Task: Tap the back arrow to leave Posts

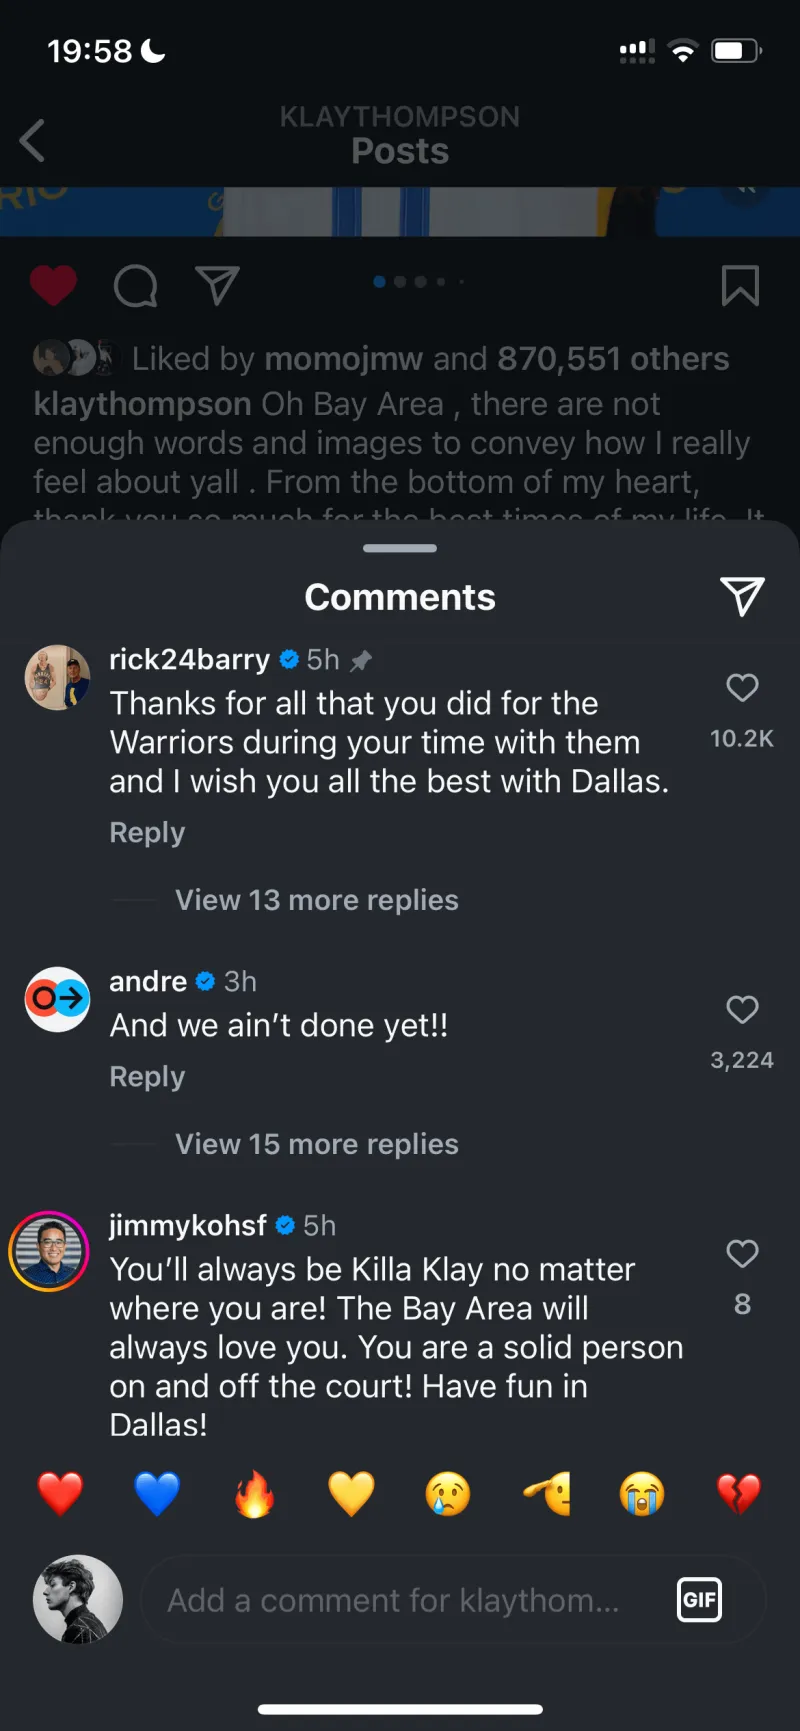Action: 33,140
